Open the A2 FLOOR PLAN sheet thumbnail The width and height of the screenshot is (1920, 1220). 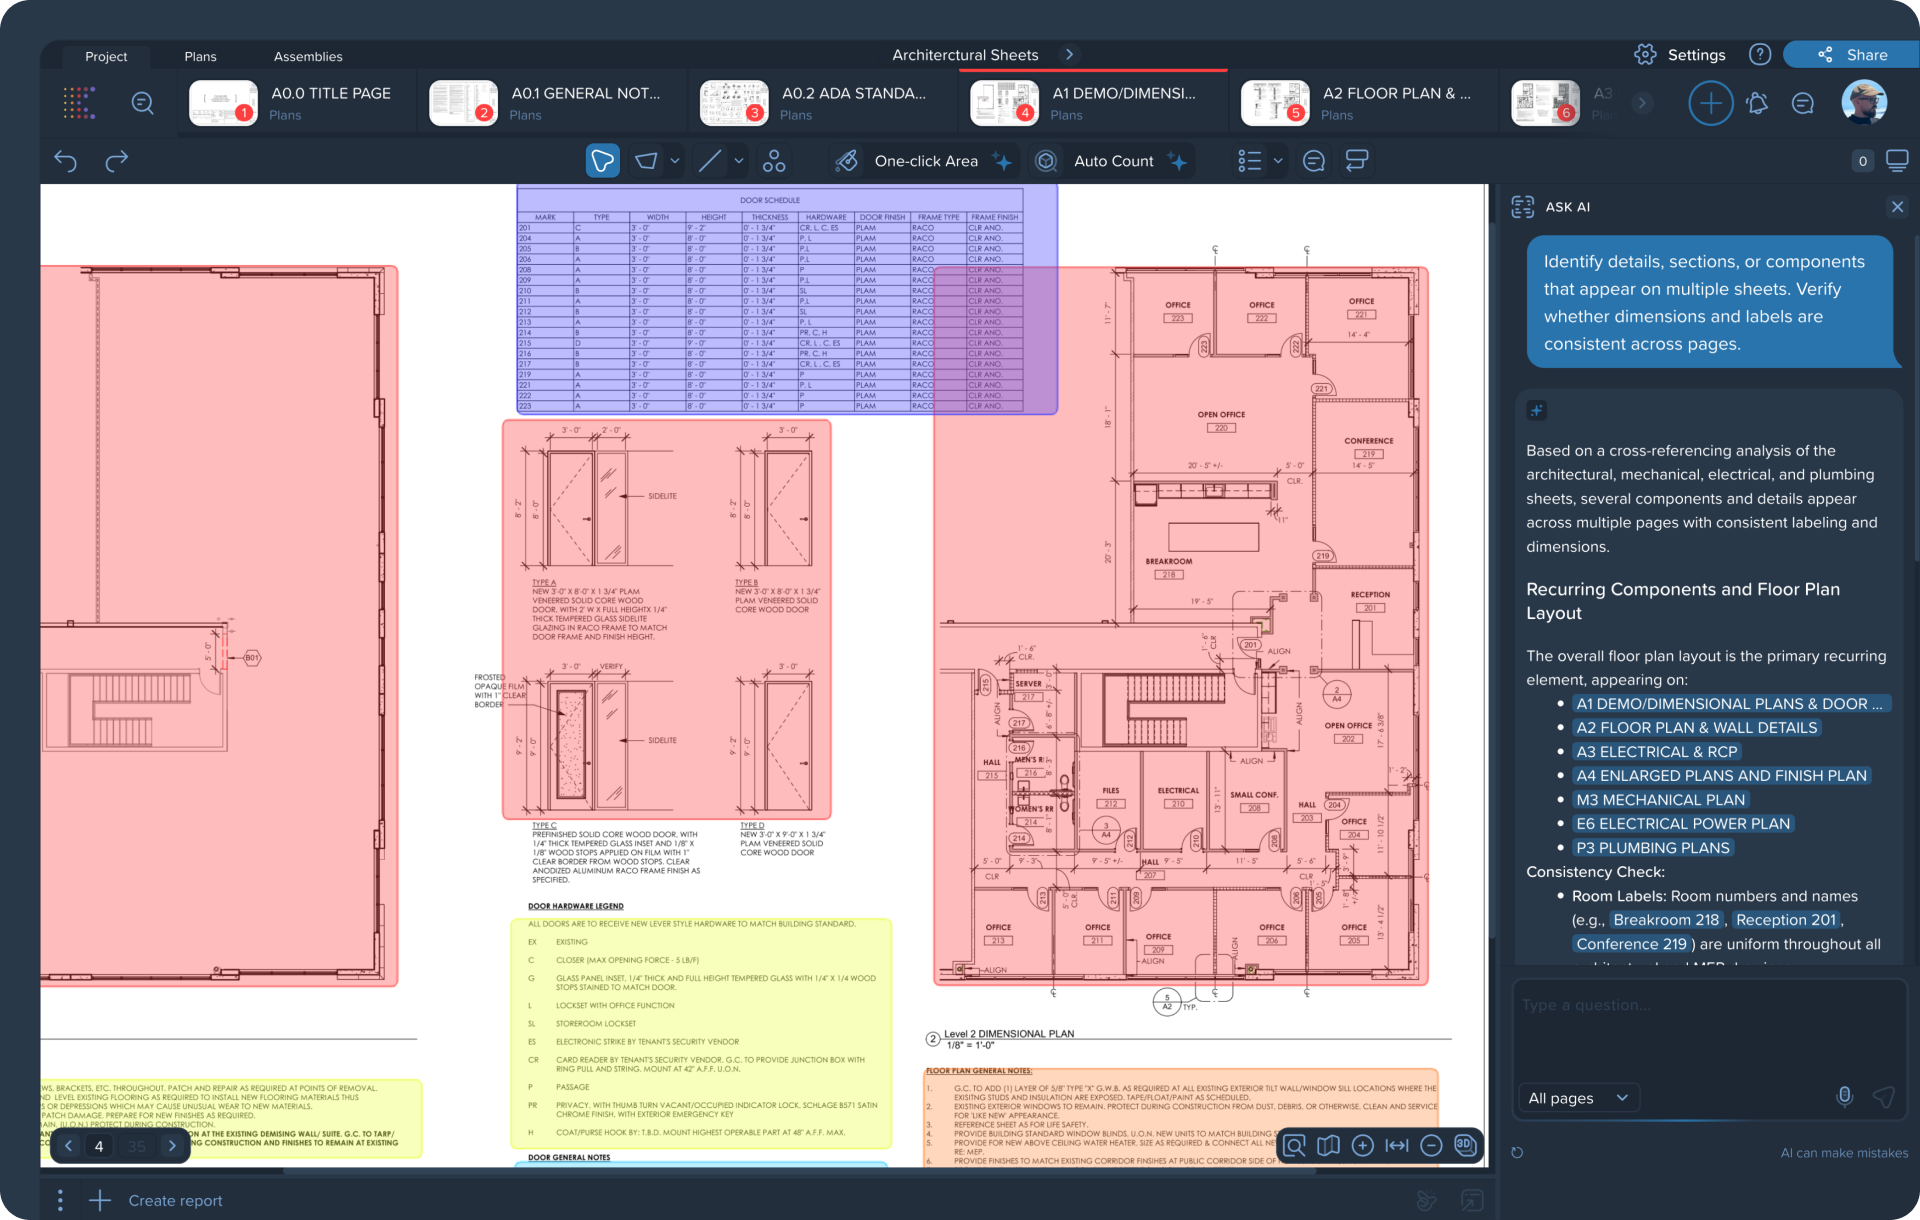pos(1275,103)
